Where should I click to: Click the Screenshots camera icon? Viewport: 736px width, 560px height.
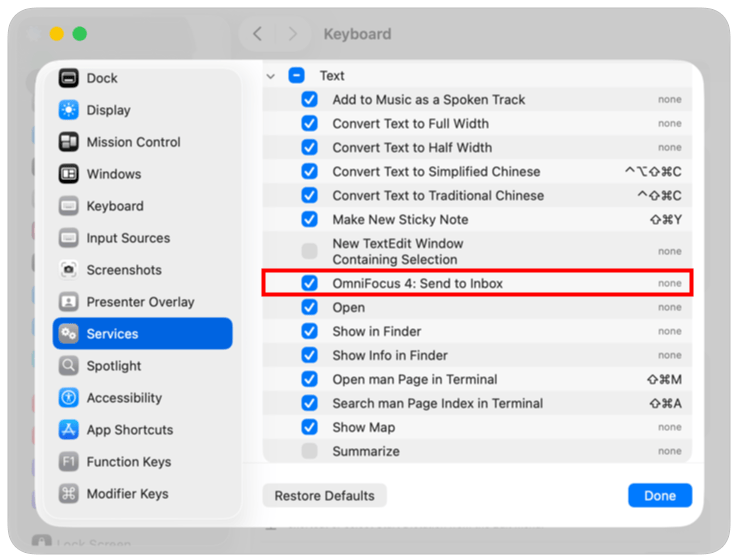coord(68,270)
